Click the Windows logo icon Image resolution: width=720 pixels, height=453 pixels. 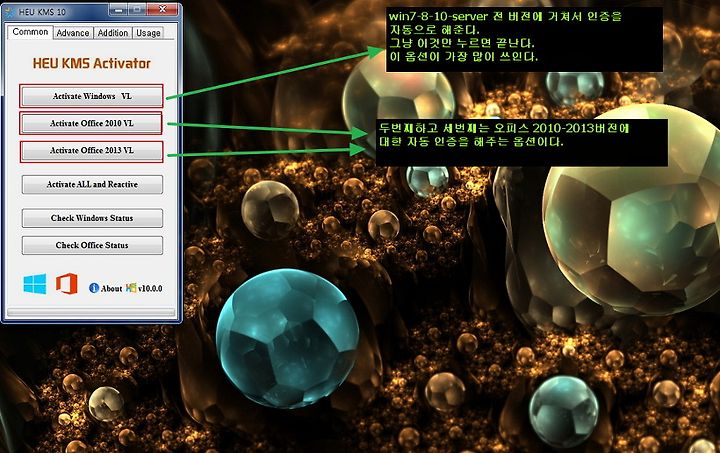[35, 284]
